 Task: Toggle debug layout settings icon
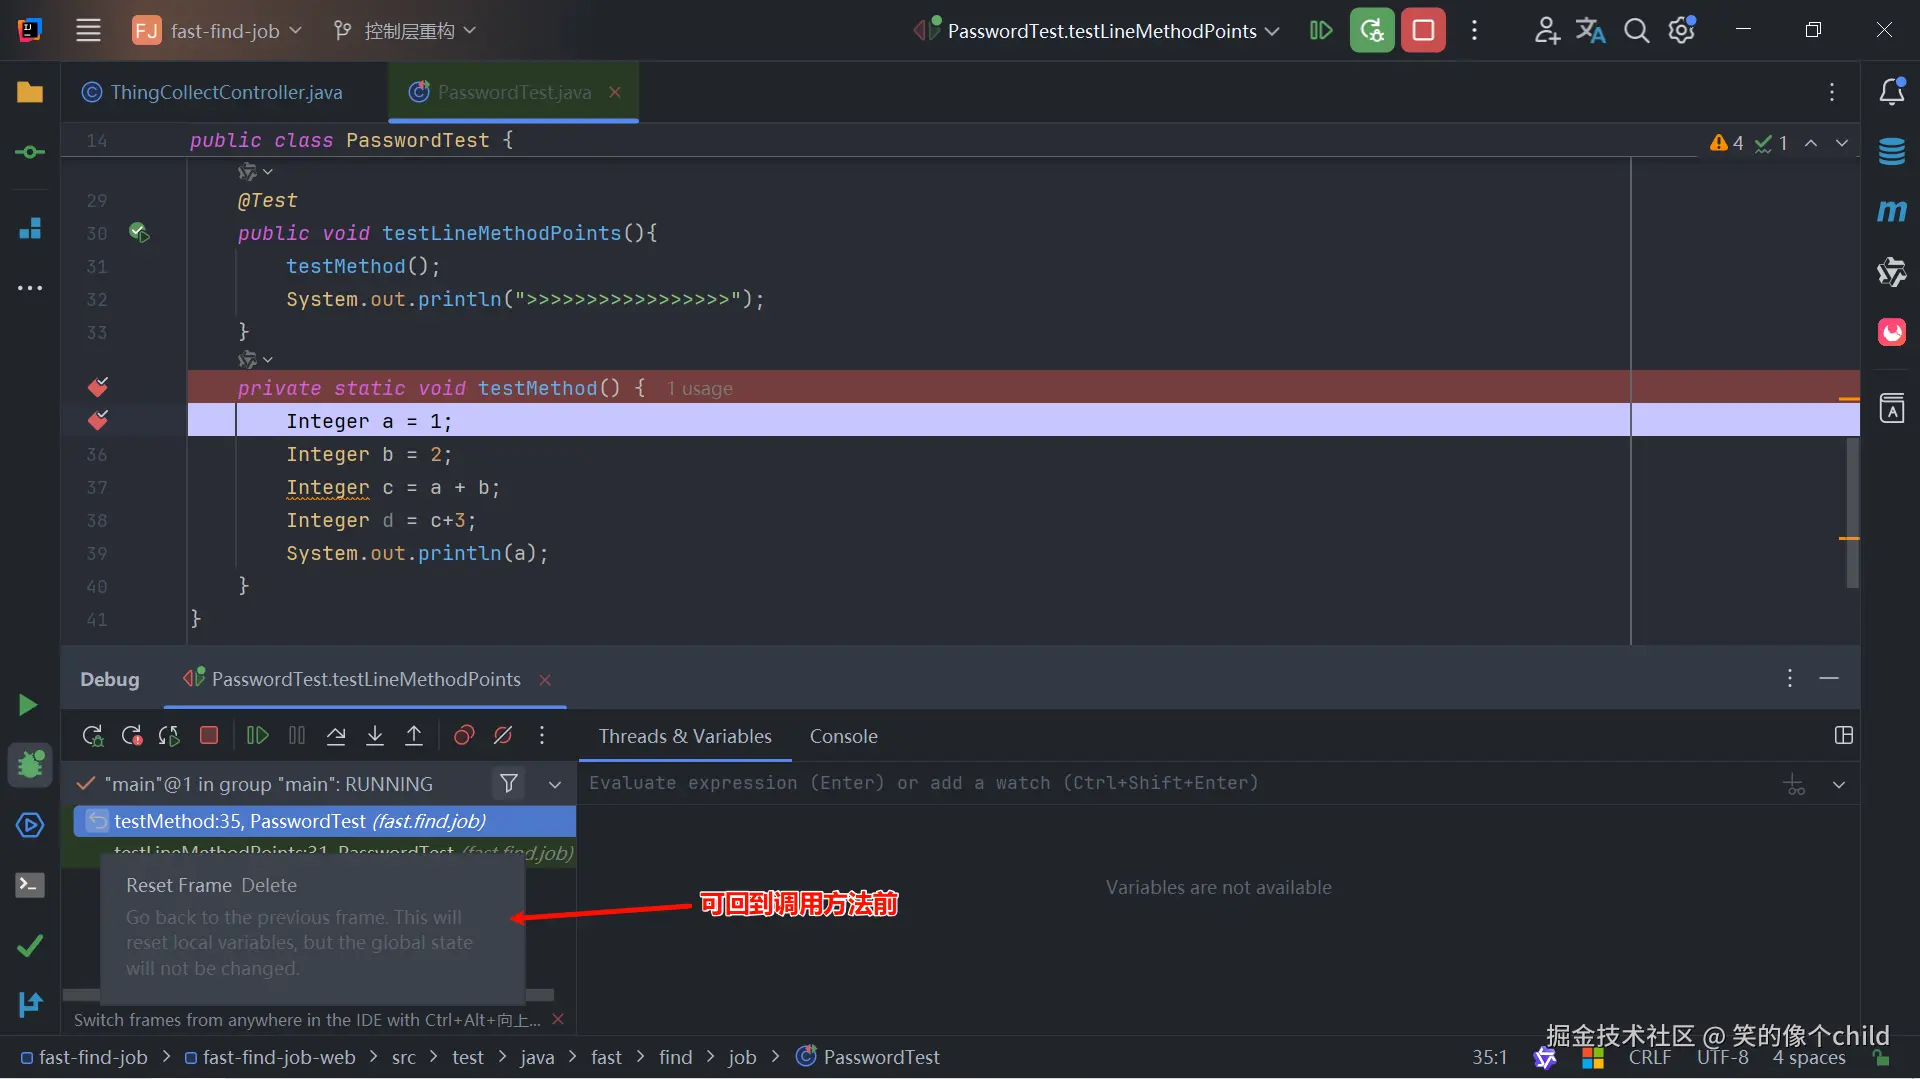(1844, 735)
